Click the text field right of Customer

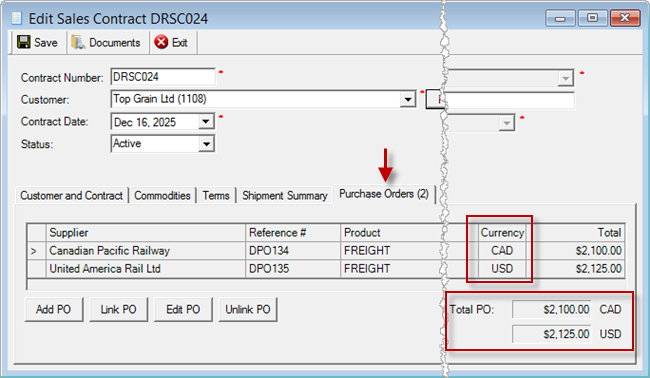tap(510, 100)
